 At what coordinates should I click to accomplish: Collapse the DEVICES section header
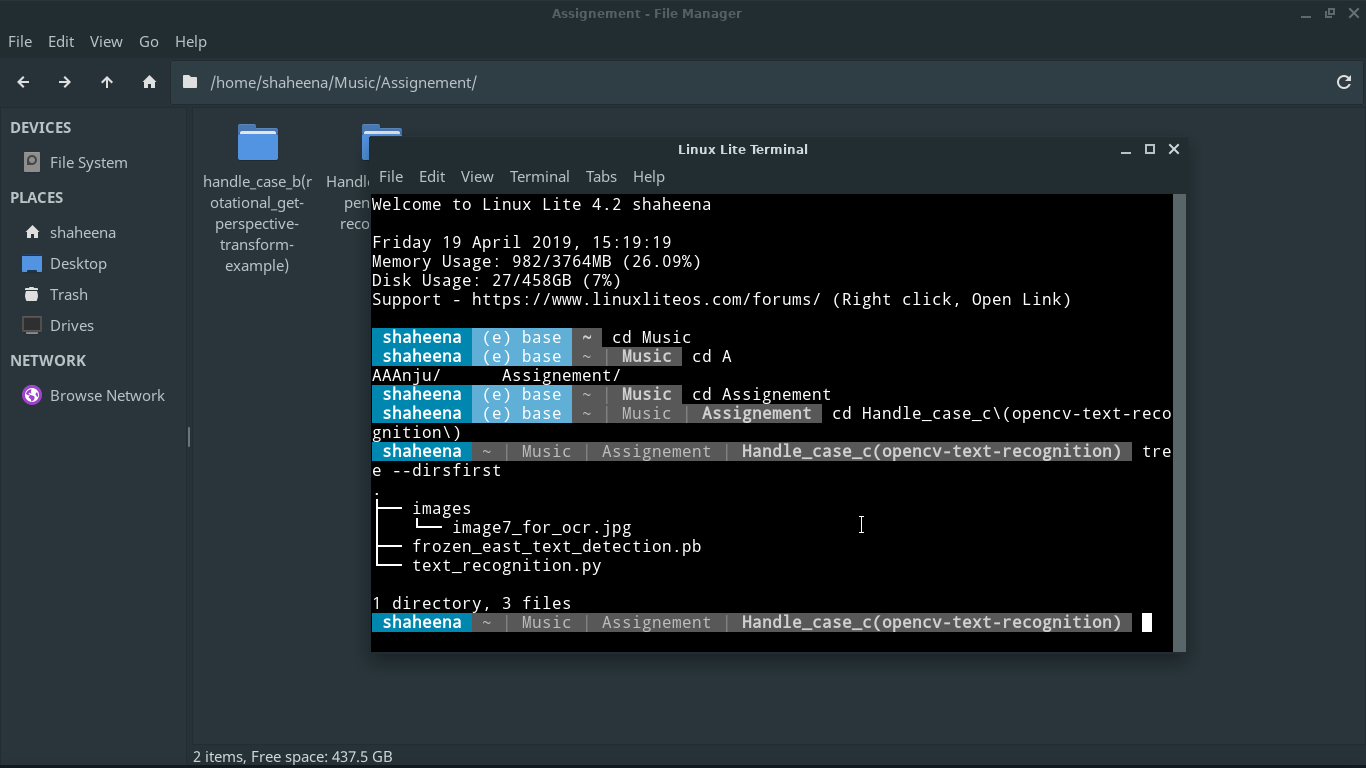pos(40,127)
